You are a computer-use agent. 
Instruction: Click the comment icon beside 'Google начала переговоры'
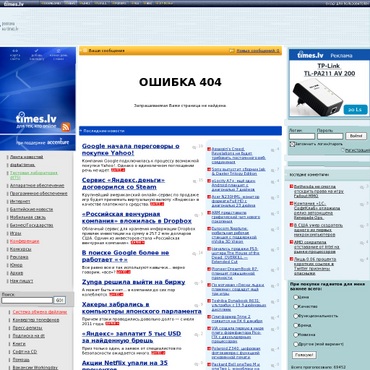coord(194,147)
